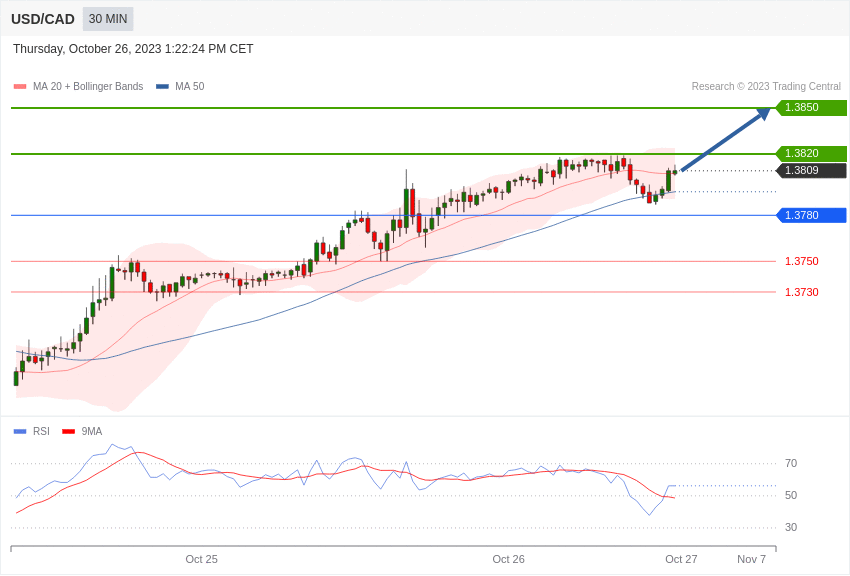The height and width of the screenshot is (576, 850).
Task: Click the Research 2023 Trading Central credit
Action: (x=766, y=86)
